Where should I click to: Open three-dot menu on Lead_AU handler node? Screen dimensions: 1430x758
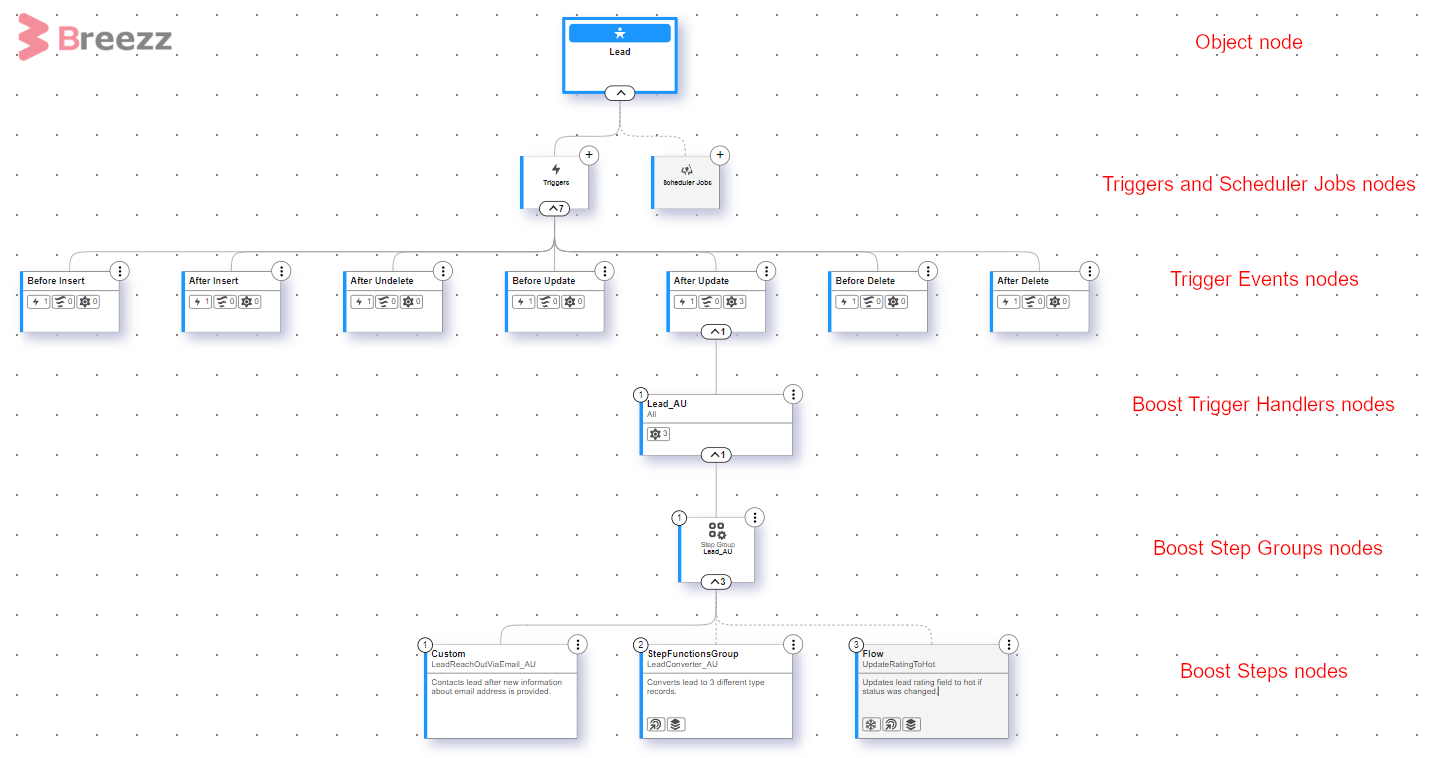tap(793, 394)
